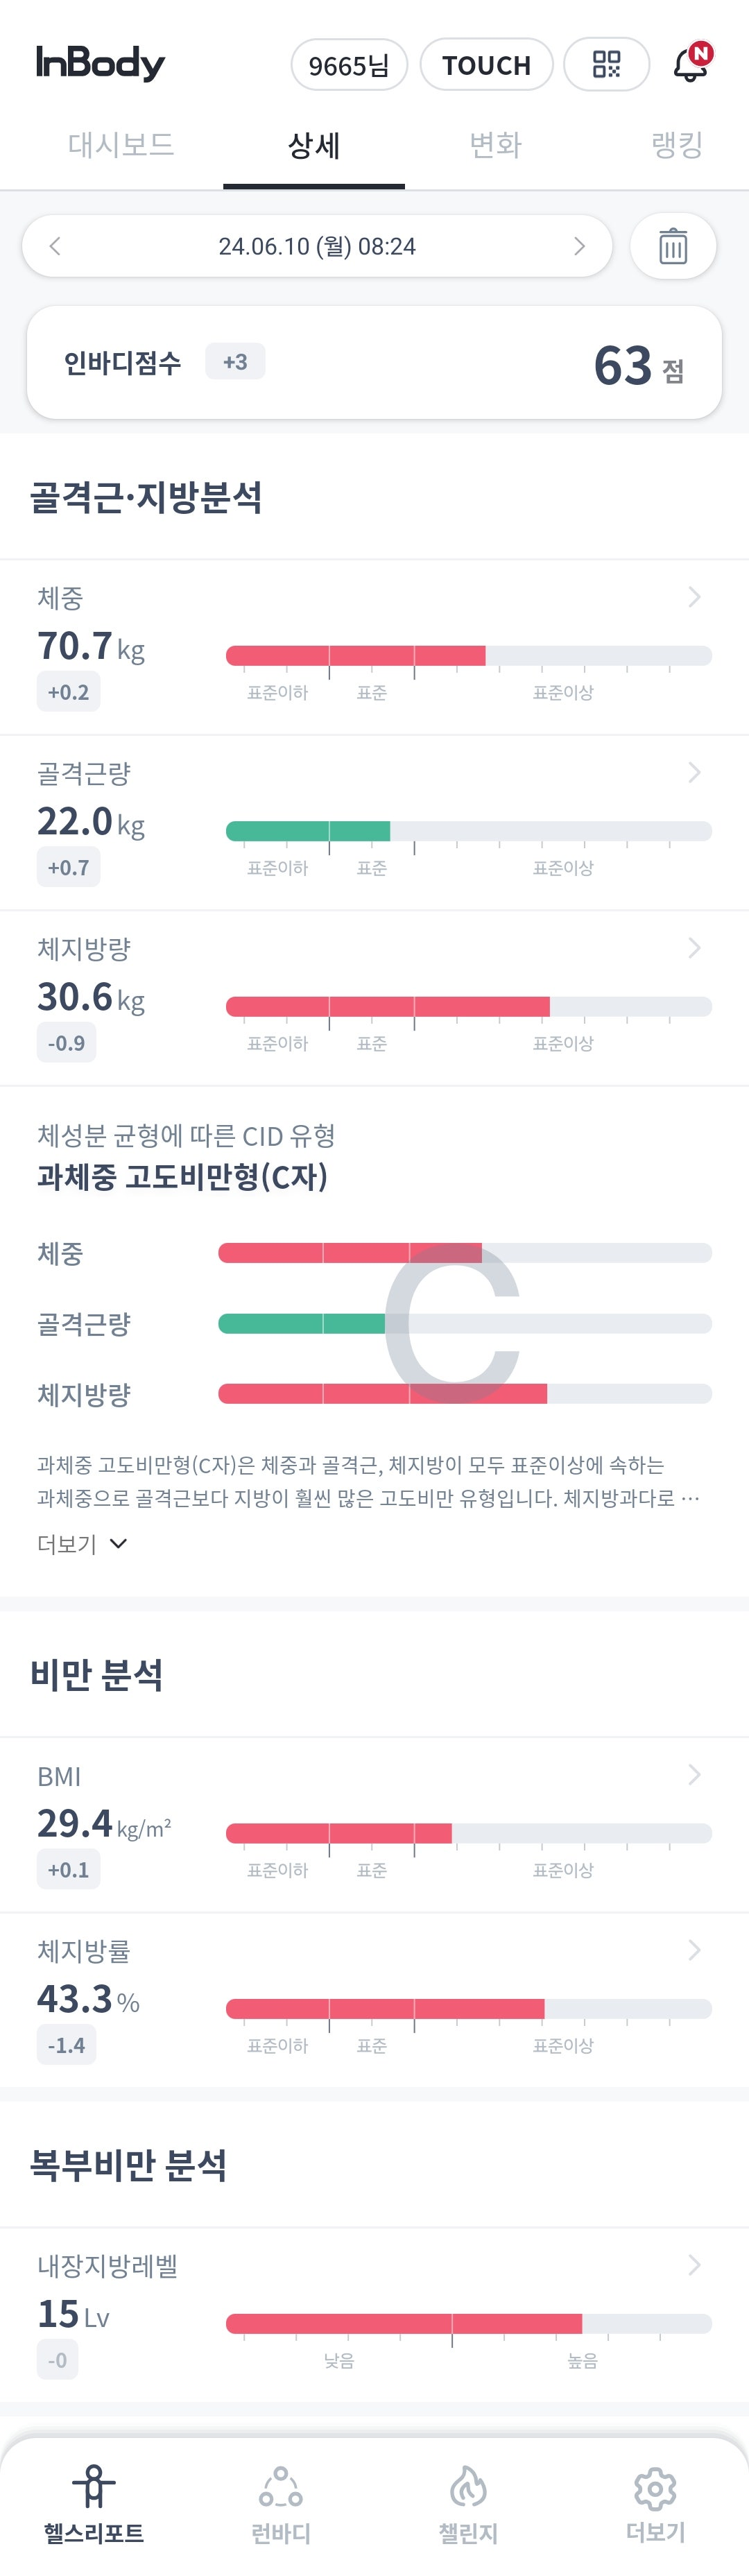This screenshot has height=2576, width=749.
Task: Tap the TOUCH button
Action: [486, 65]
